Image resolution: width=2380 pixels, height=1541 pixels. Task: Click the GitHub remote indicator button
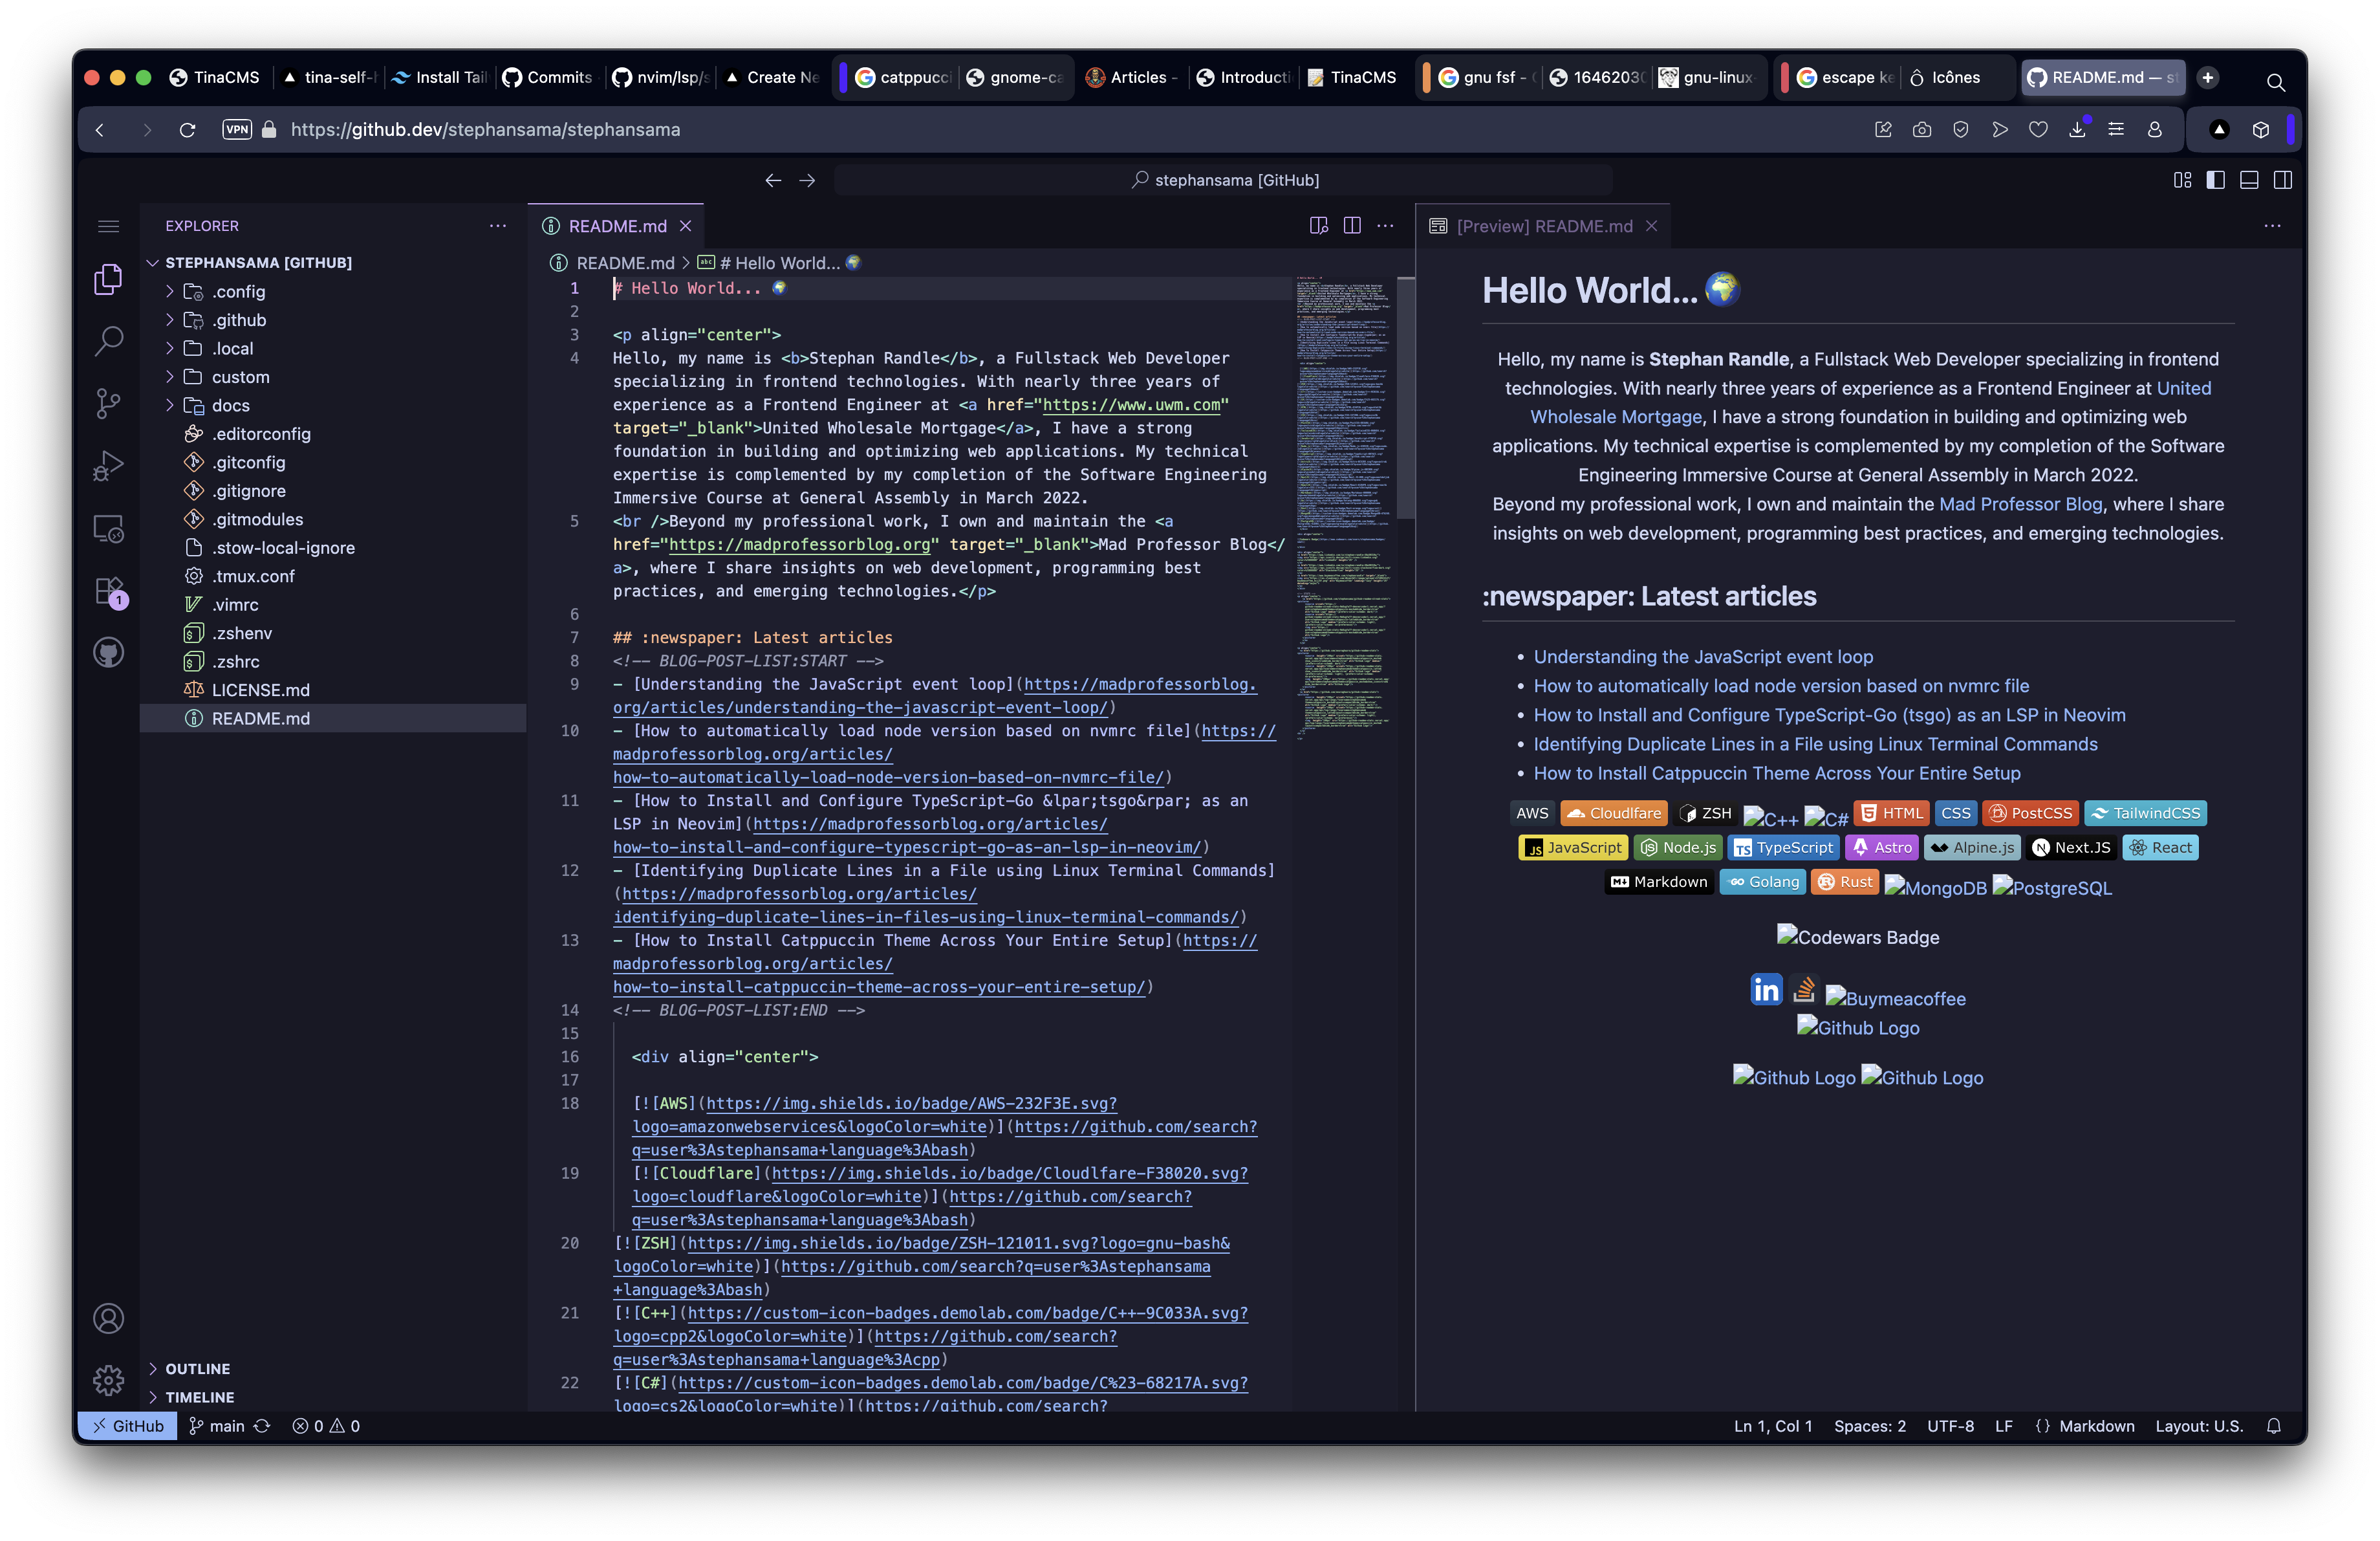coord(128,1426)
